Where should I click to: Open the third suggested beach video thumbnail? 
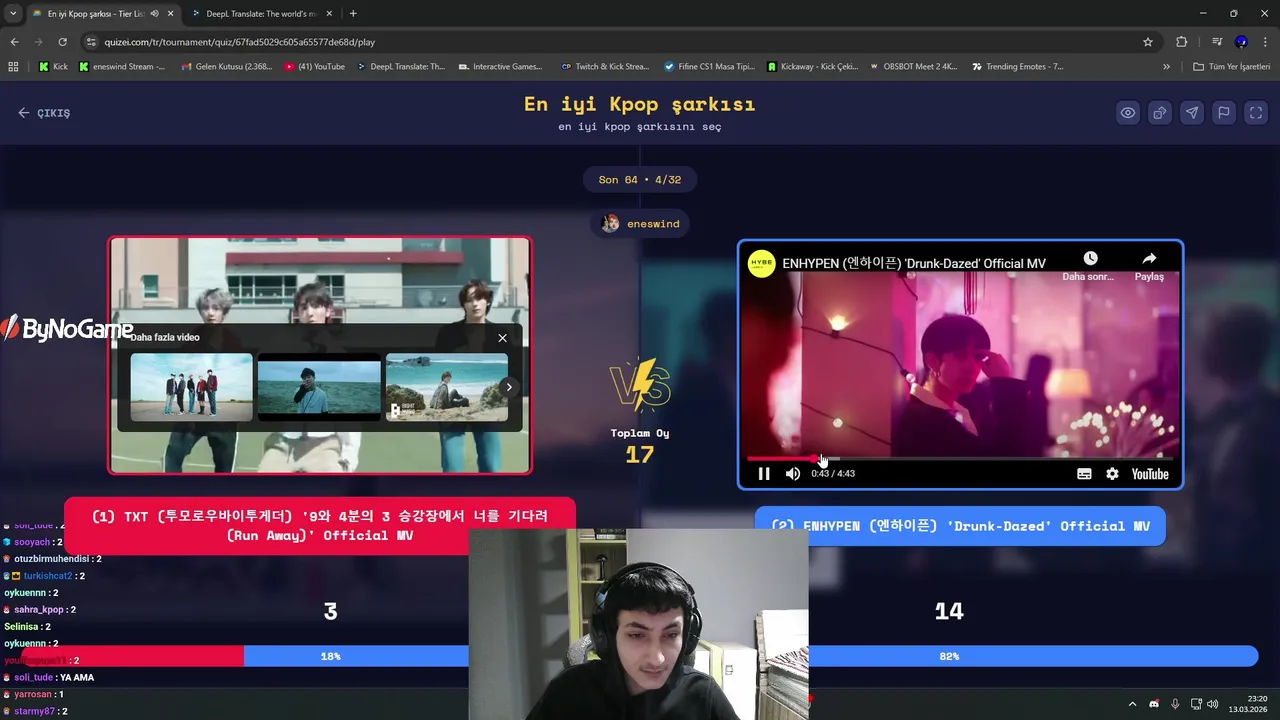pyautogui.click(x=446, y=387)
